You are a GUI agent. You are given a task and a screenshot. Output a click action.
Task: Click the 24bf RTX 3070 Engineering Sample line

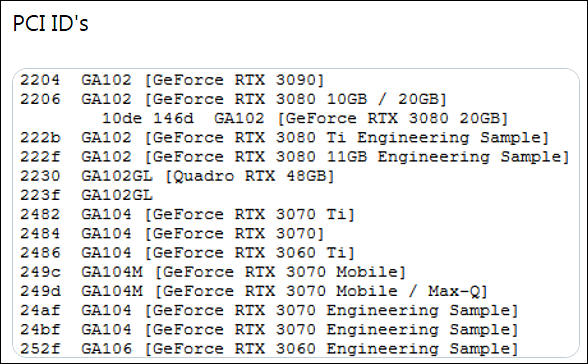click(269, 330)
